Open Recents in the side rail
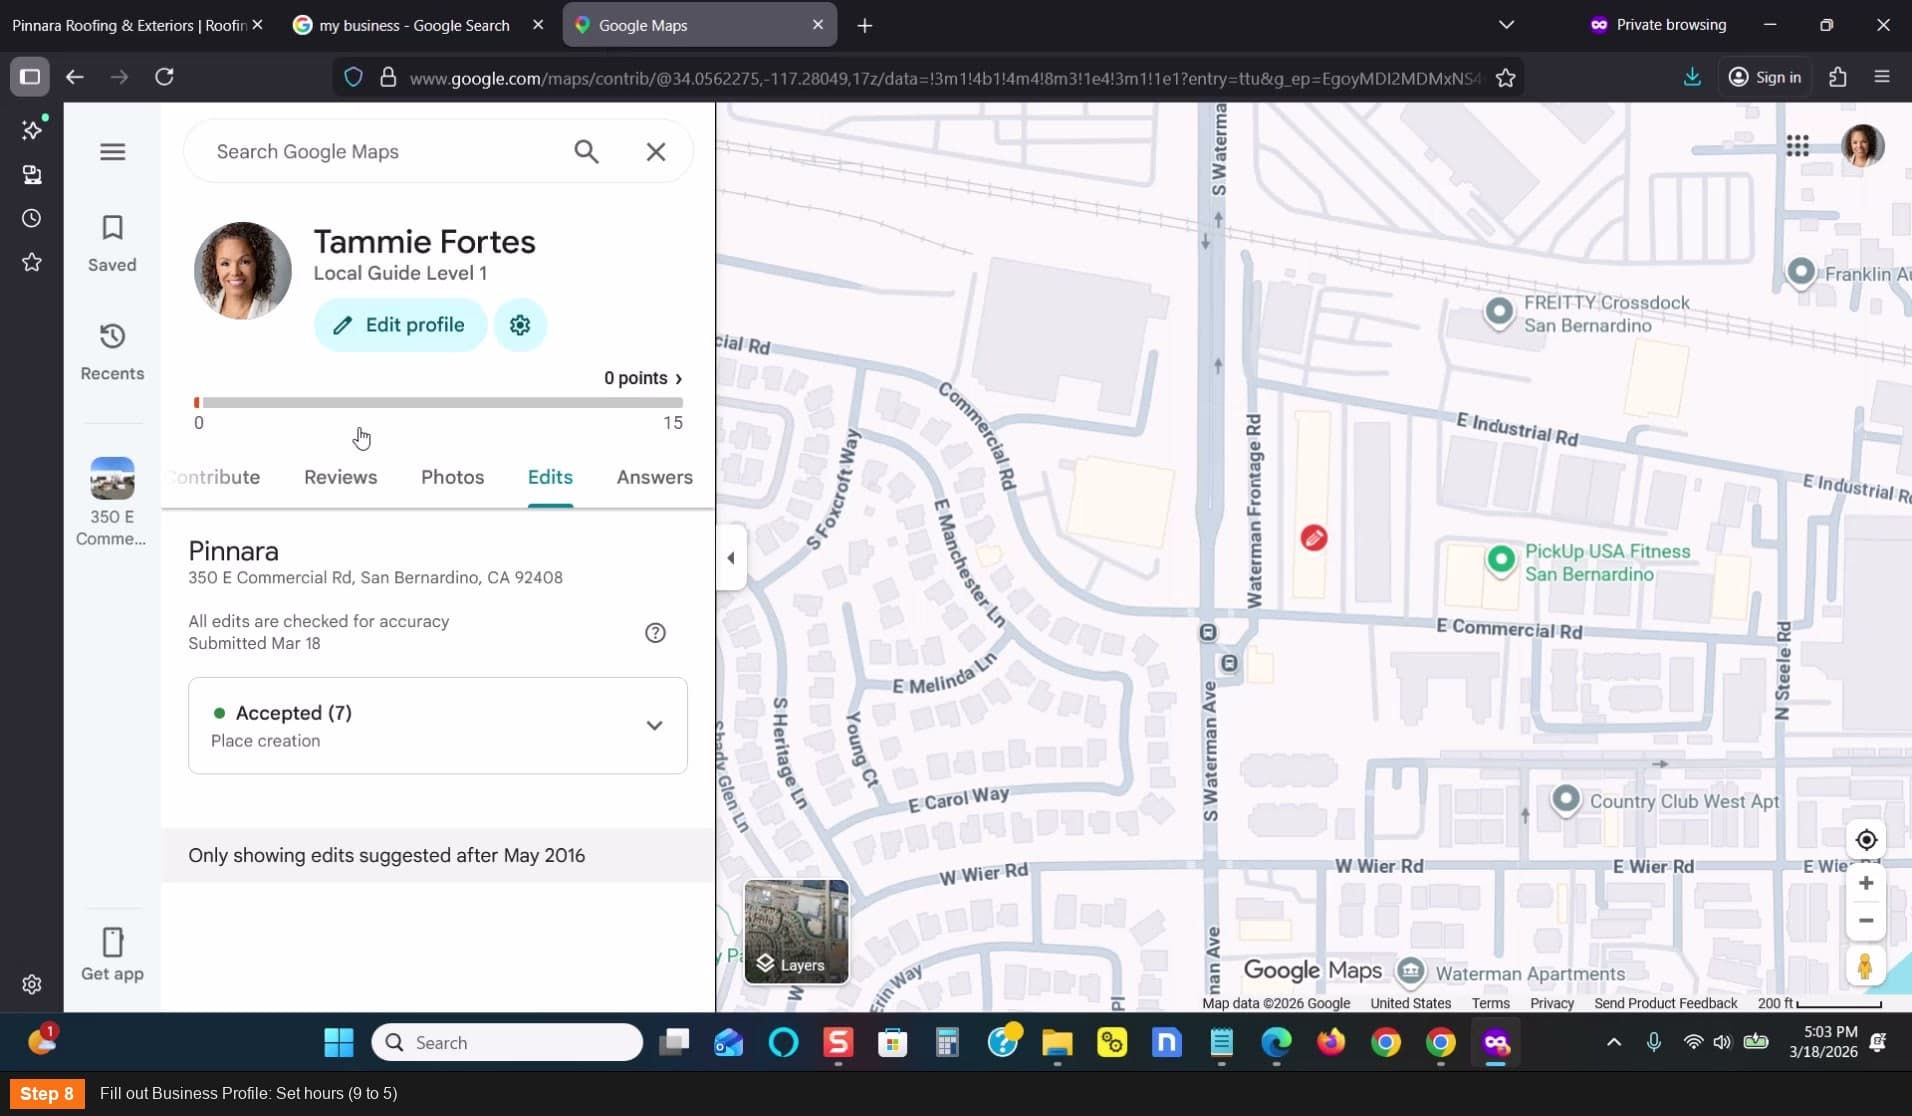The image size is (1912, 1116). click(112, 352)
